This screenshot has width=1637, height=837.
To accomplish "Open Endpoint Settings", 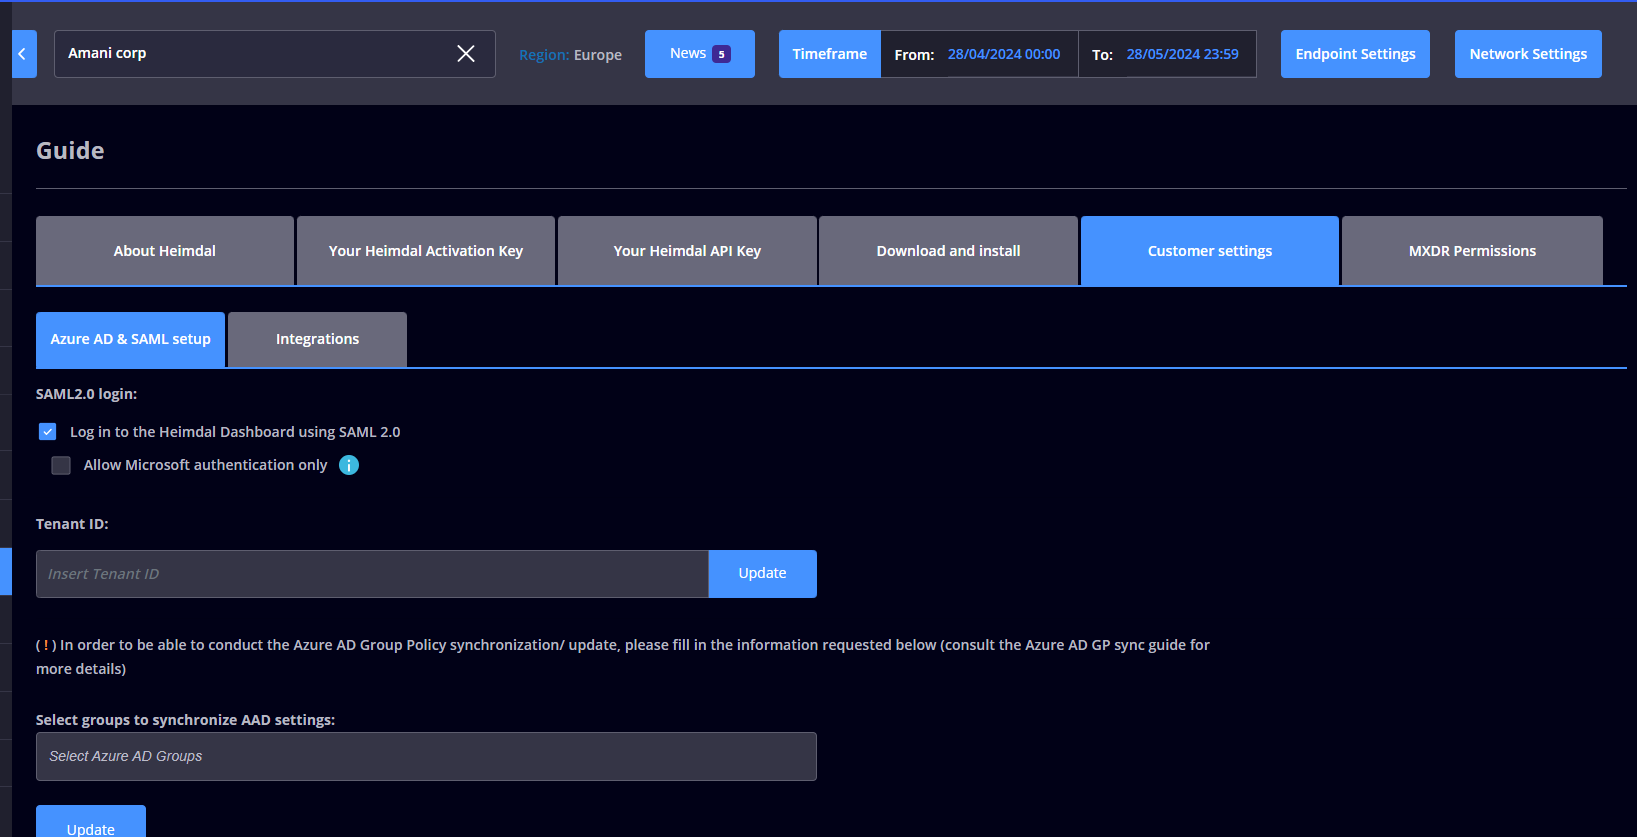I will click(x=1355, y=54).
